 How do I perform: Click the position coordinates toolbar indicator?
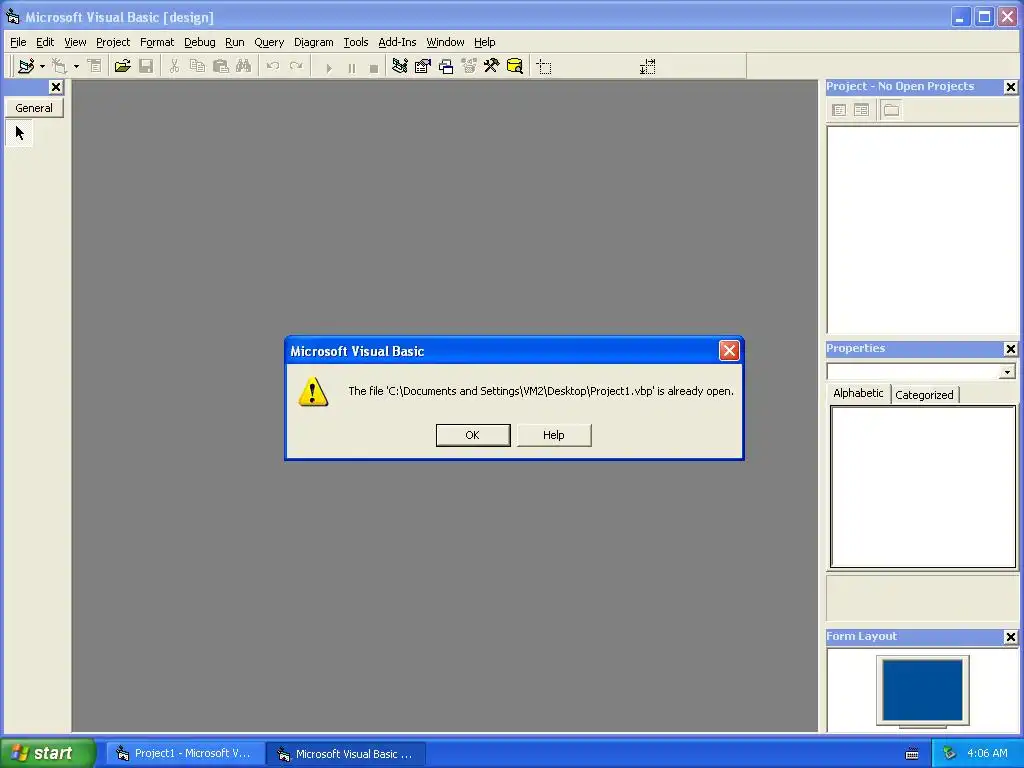tap(544, 67)
